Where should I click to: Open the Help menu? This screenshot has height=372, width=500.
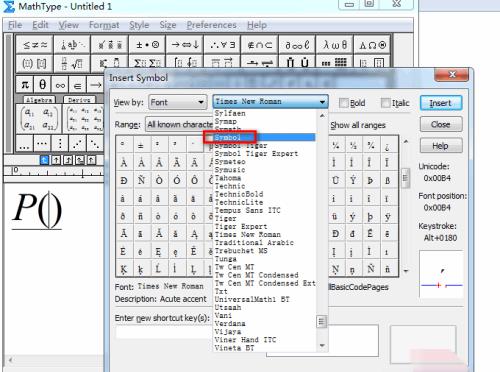tap(257, 25)
